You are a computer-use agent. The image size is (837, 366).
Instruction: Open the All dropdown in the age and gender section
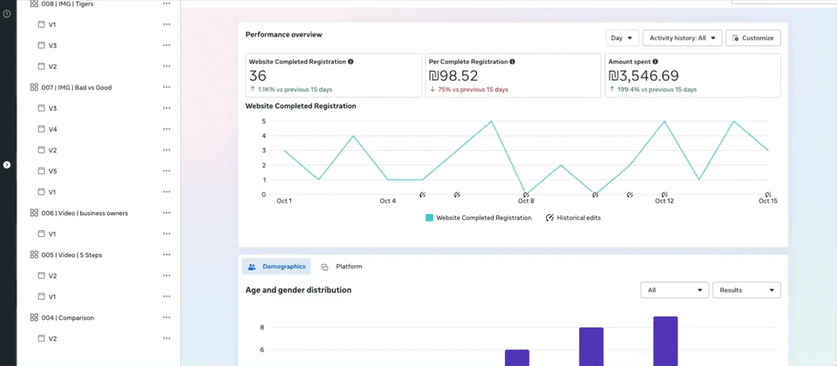coord(675,290)
